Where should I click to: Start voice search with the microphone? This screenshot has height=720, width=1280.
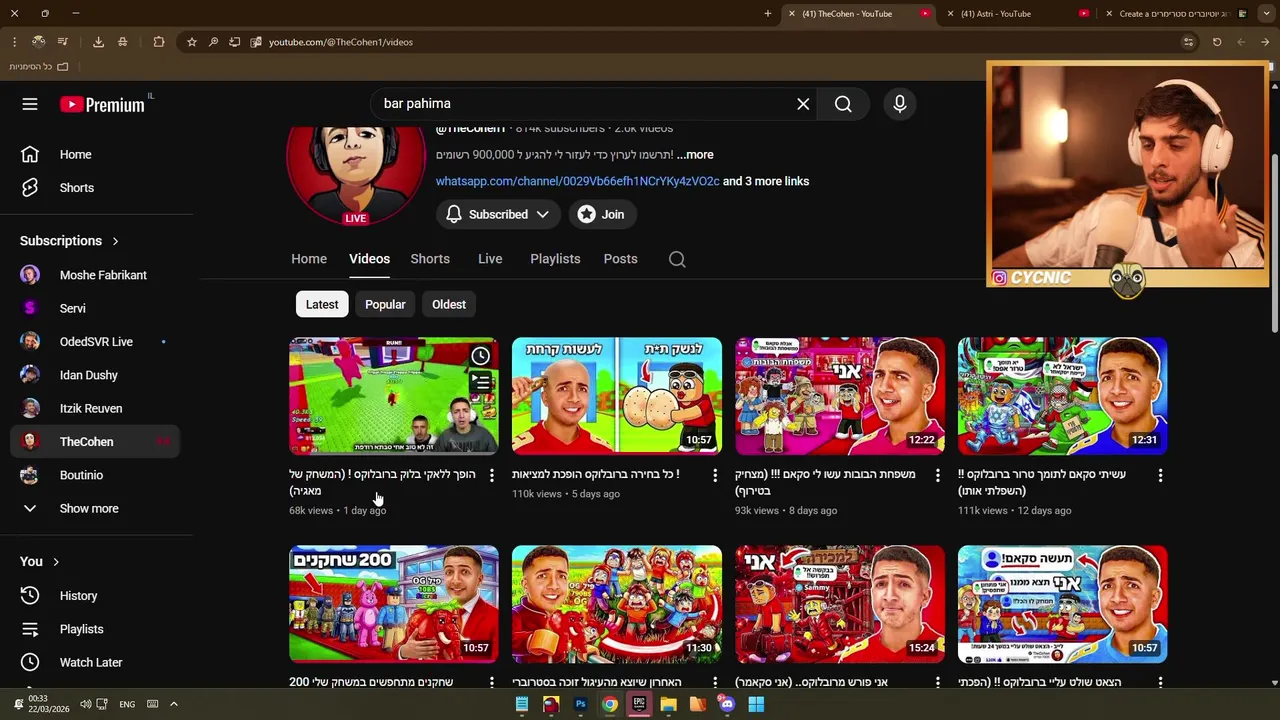click(x=900, y=104)
